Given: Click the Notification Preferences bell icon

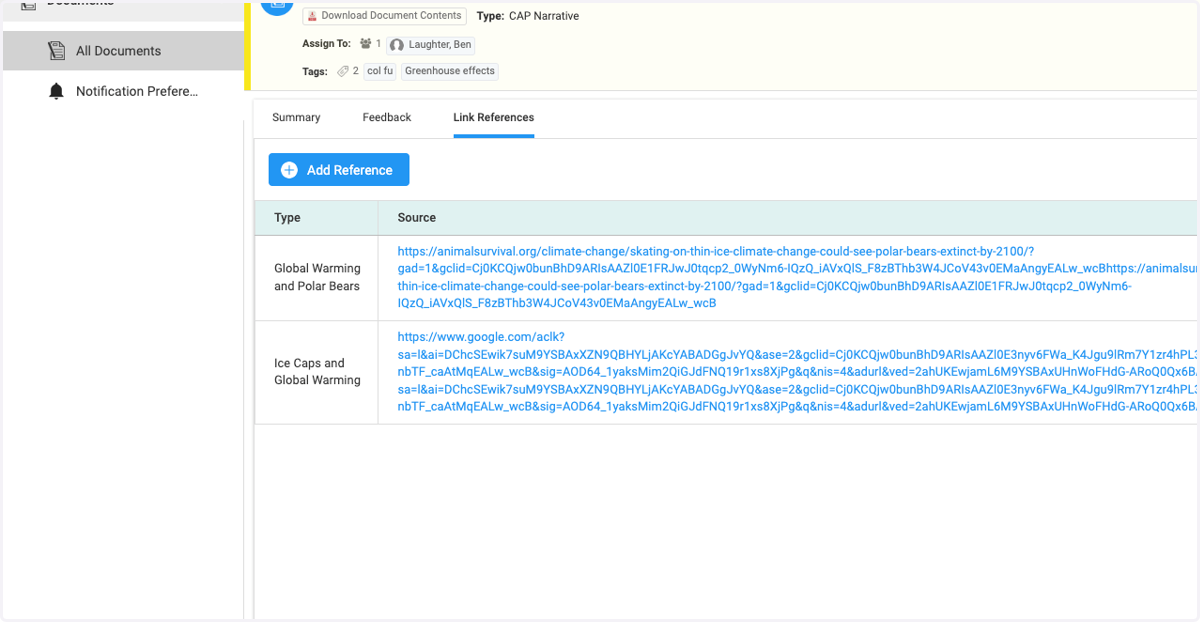Looking at the screenshot, I should point(57,91).
